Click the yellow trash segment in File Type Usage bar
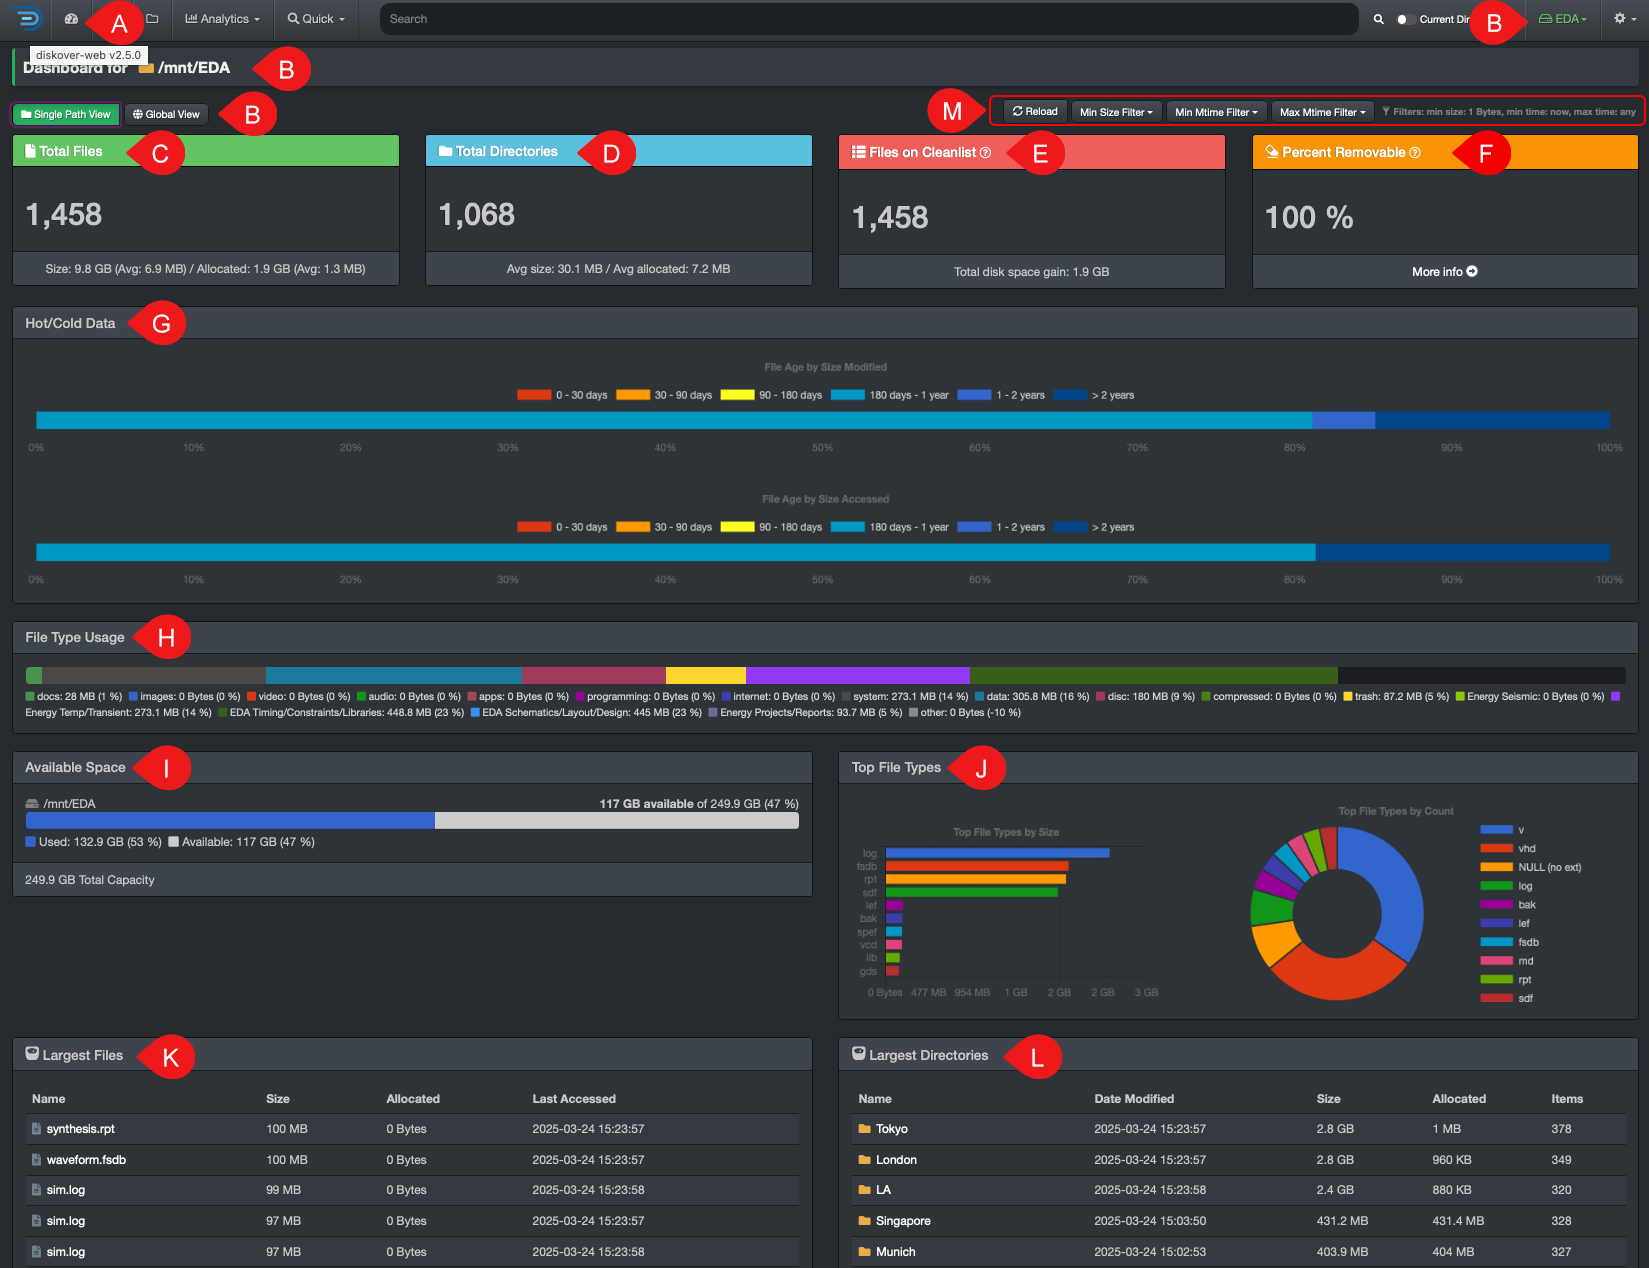This screenshot has height=1268, width=1649. [x=706, y=675]
